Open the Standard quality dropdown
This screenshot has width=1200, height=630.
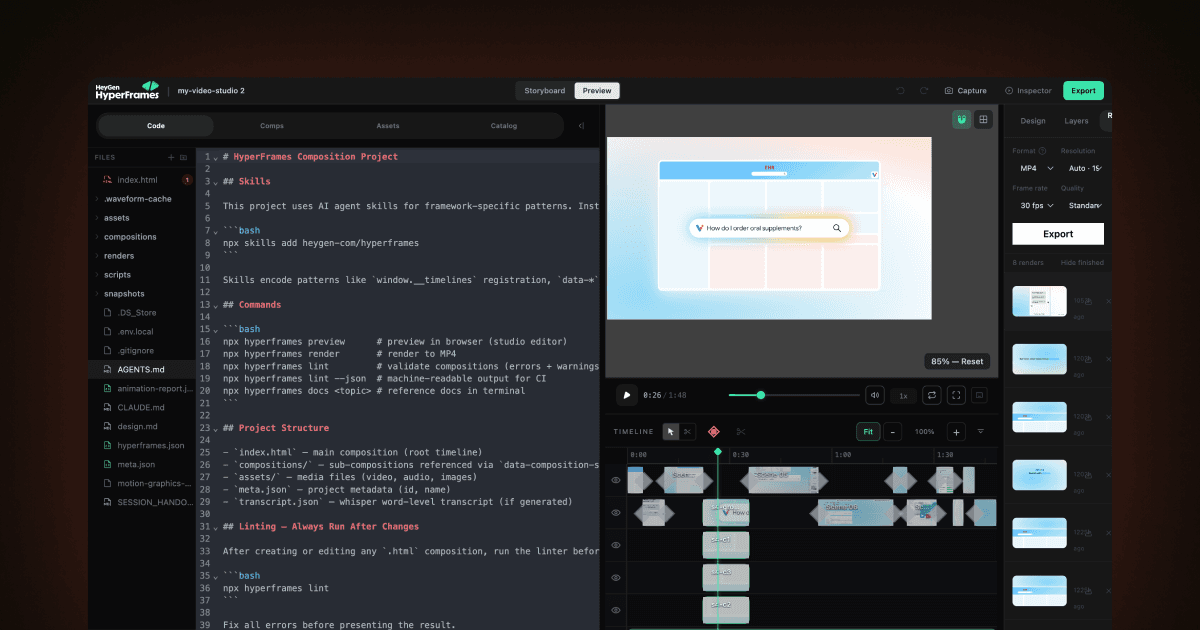[1084, 205]
